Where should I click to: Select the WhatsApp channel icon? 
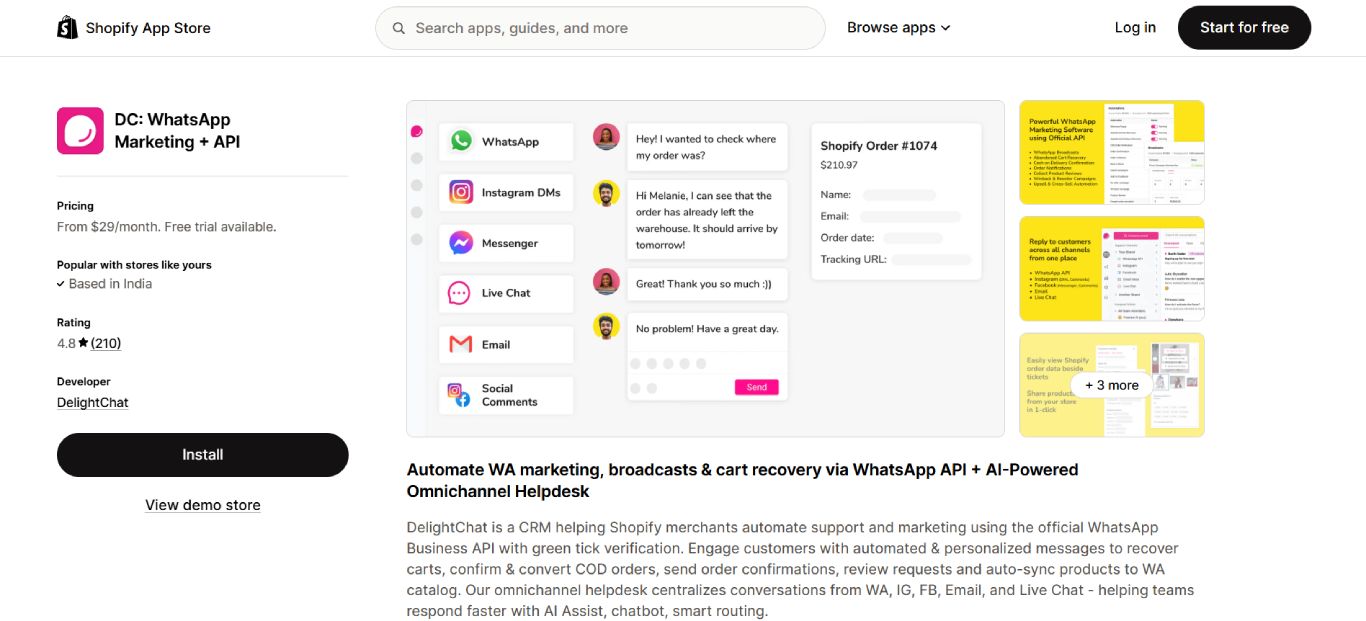pos(461,141)
